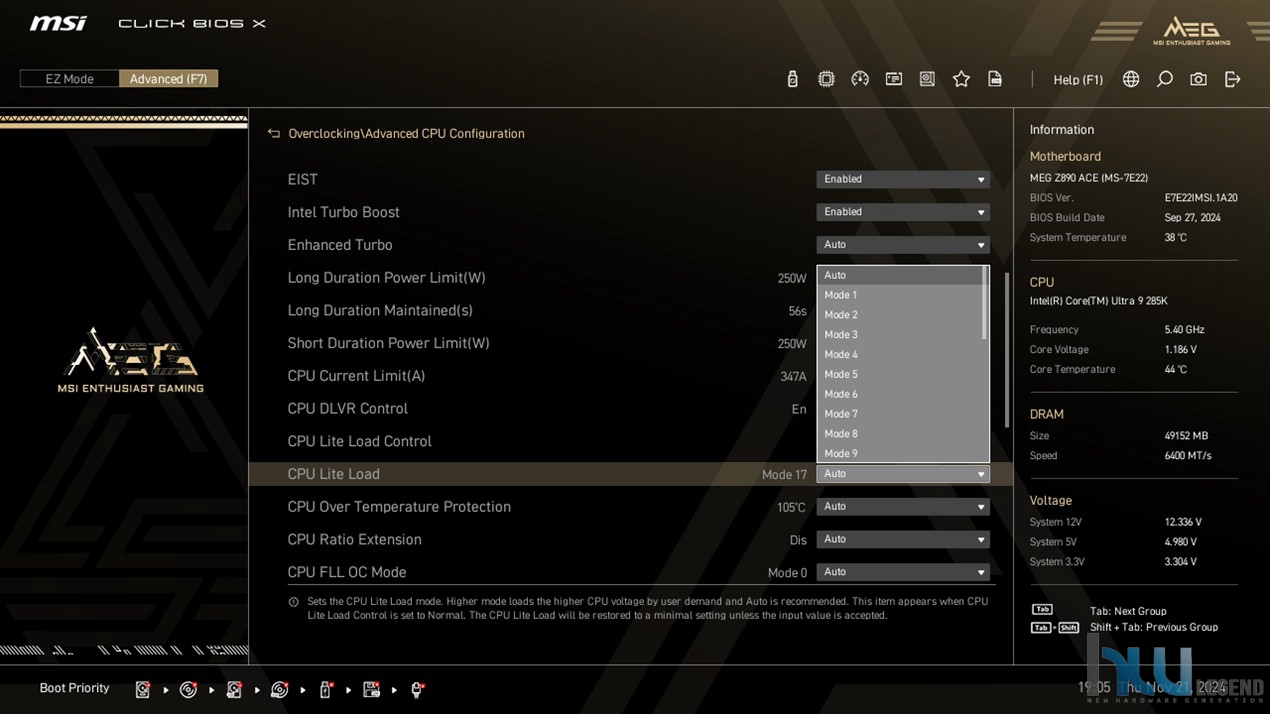
Task: Choose Mode 8 in the list
Action: [x=899, y=434]
